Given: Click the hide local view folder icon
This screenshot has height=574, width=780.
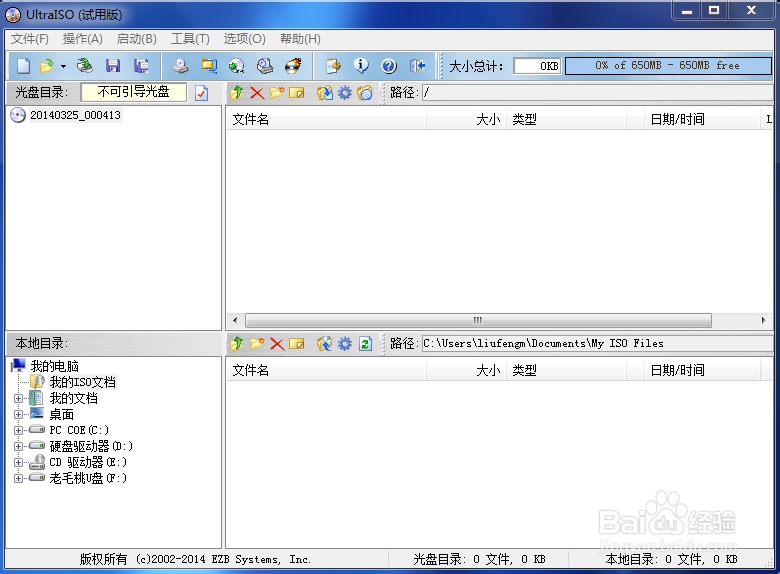Looking at the screenshot, I should coord(365,93).
